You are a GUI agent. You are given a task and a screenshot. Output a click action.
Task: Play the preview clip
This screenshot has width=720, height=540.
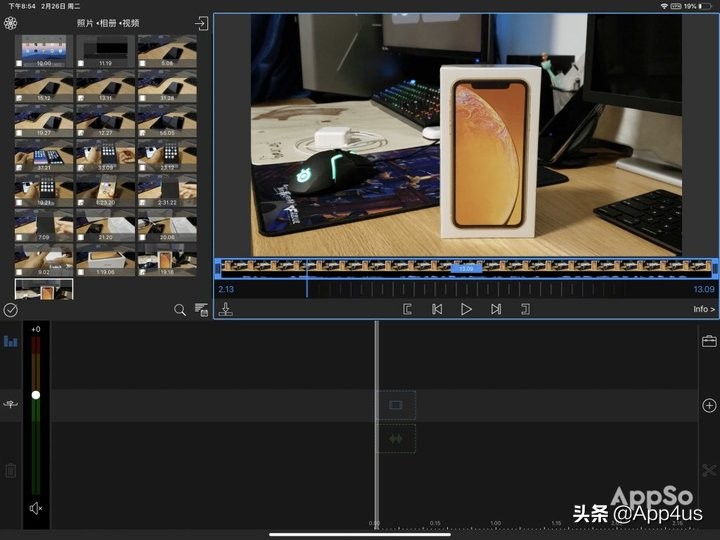click(x=466, y=309)
